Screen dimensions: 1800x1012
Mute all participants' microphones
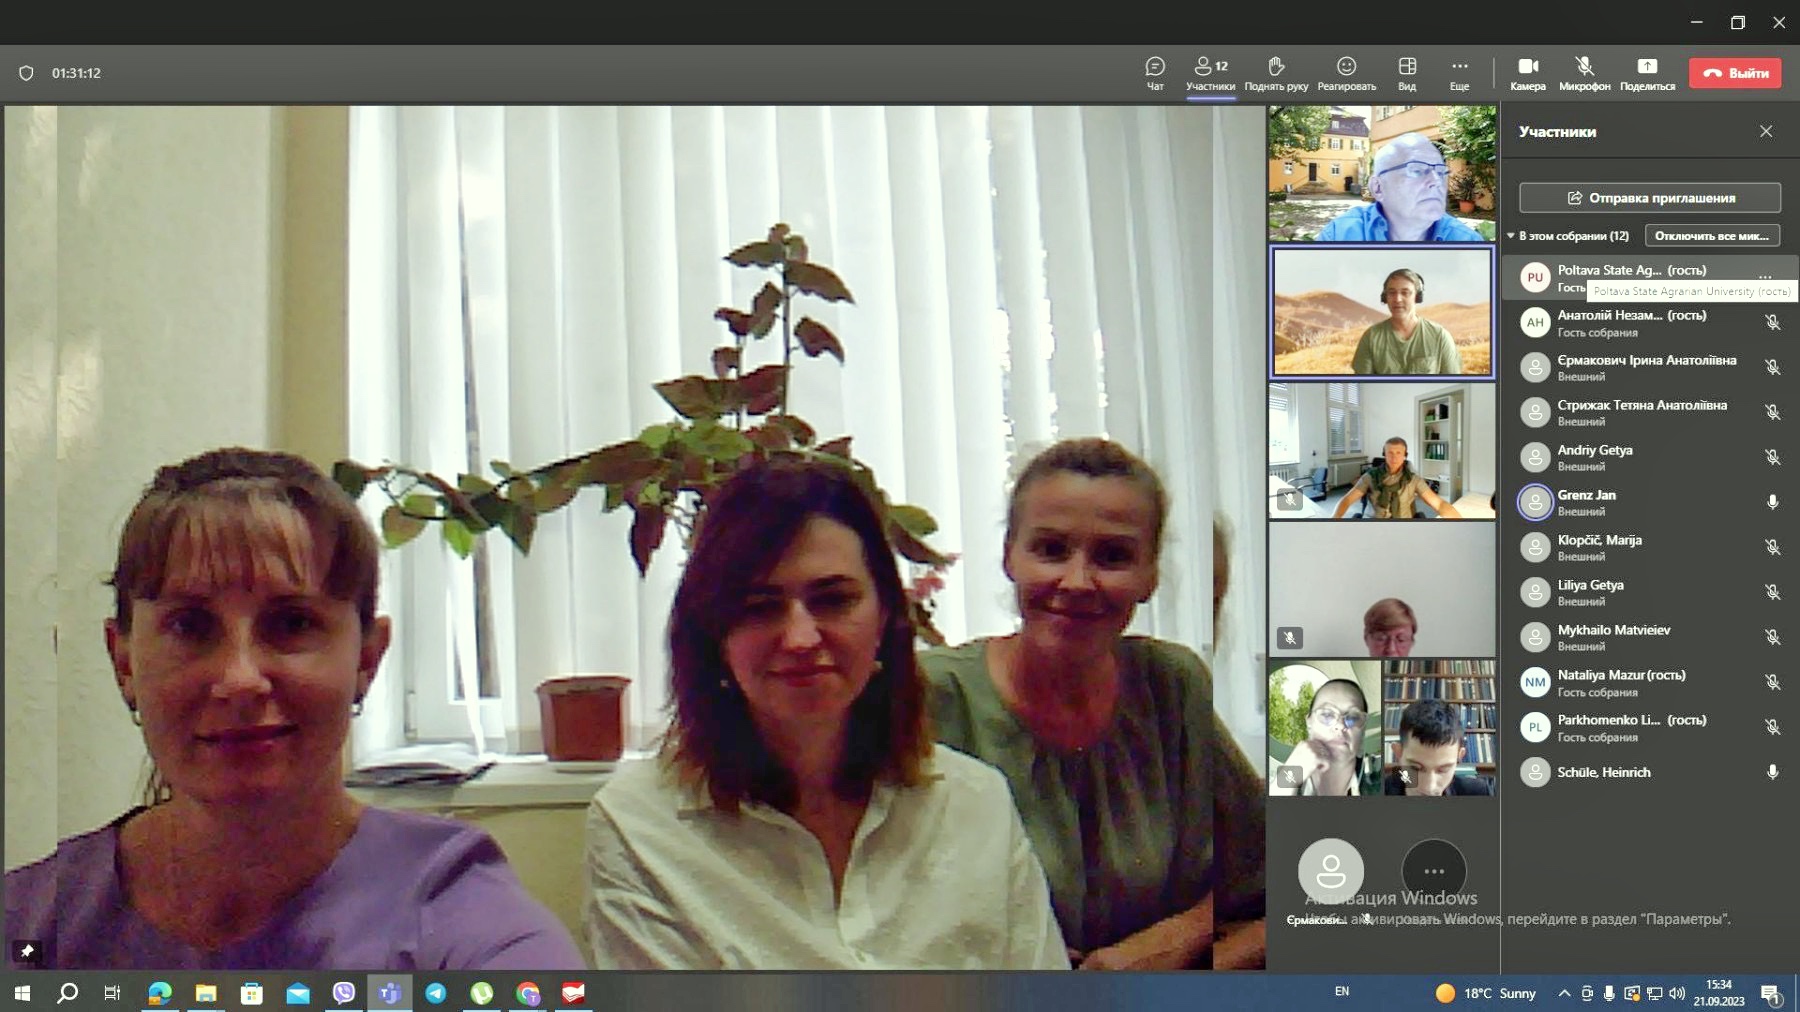pos(1712,236)
